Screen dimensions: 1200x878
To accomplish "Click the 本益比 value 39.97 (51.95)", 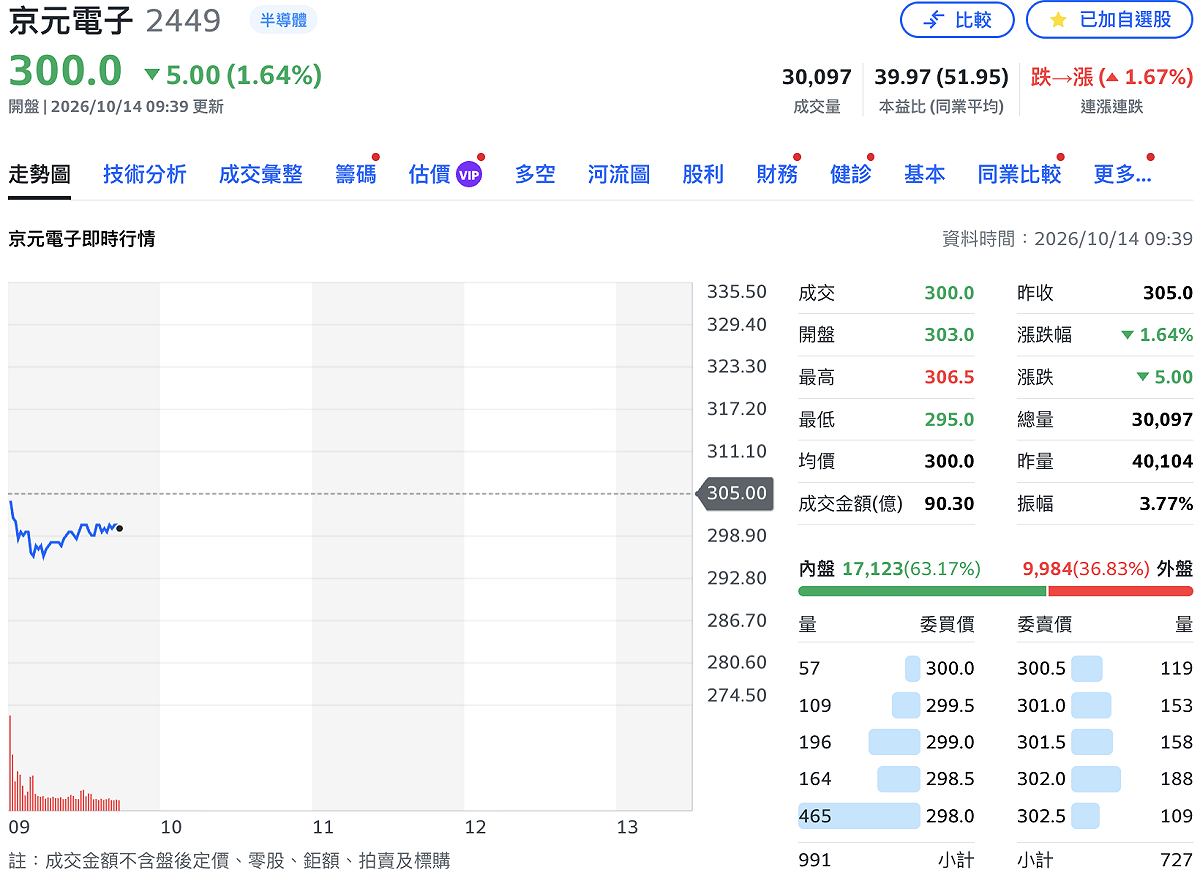I will [941, 77].
